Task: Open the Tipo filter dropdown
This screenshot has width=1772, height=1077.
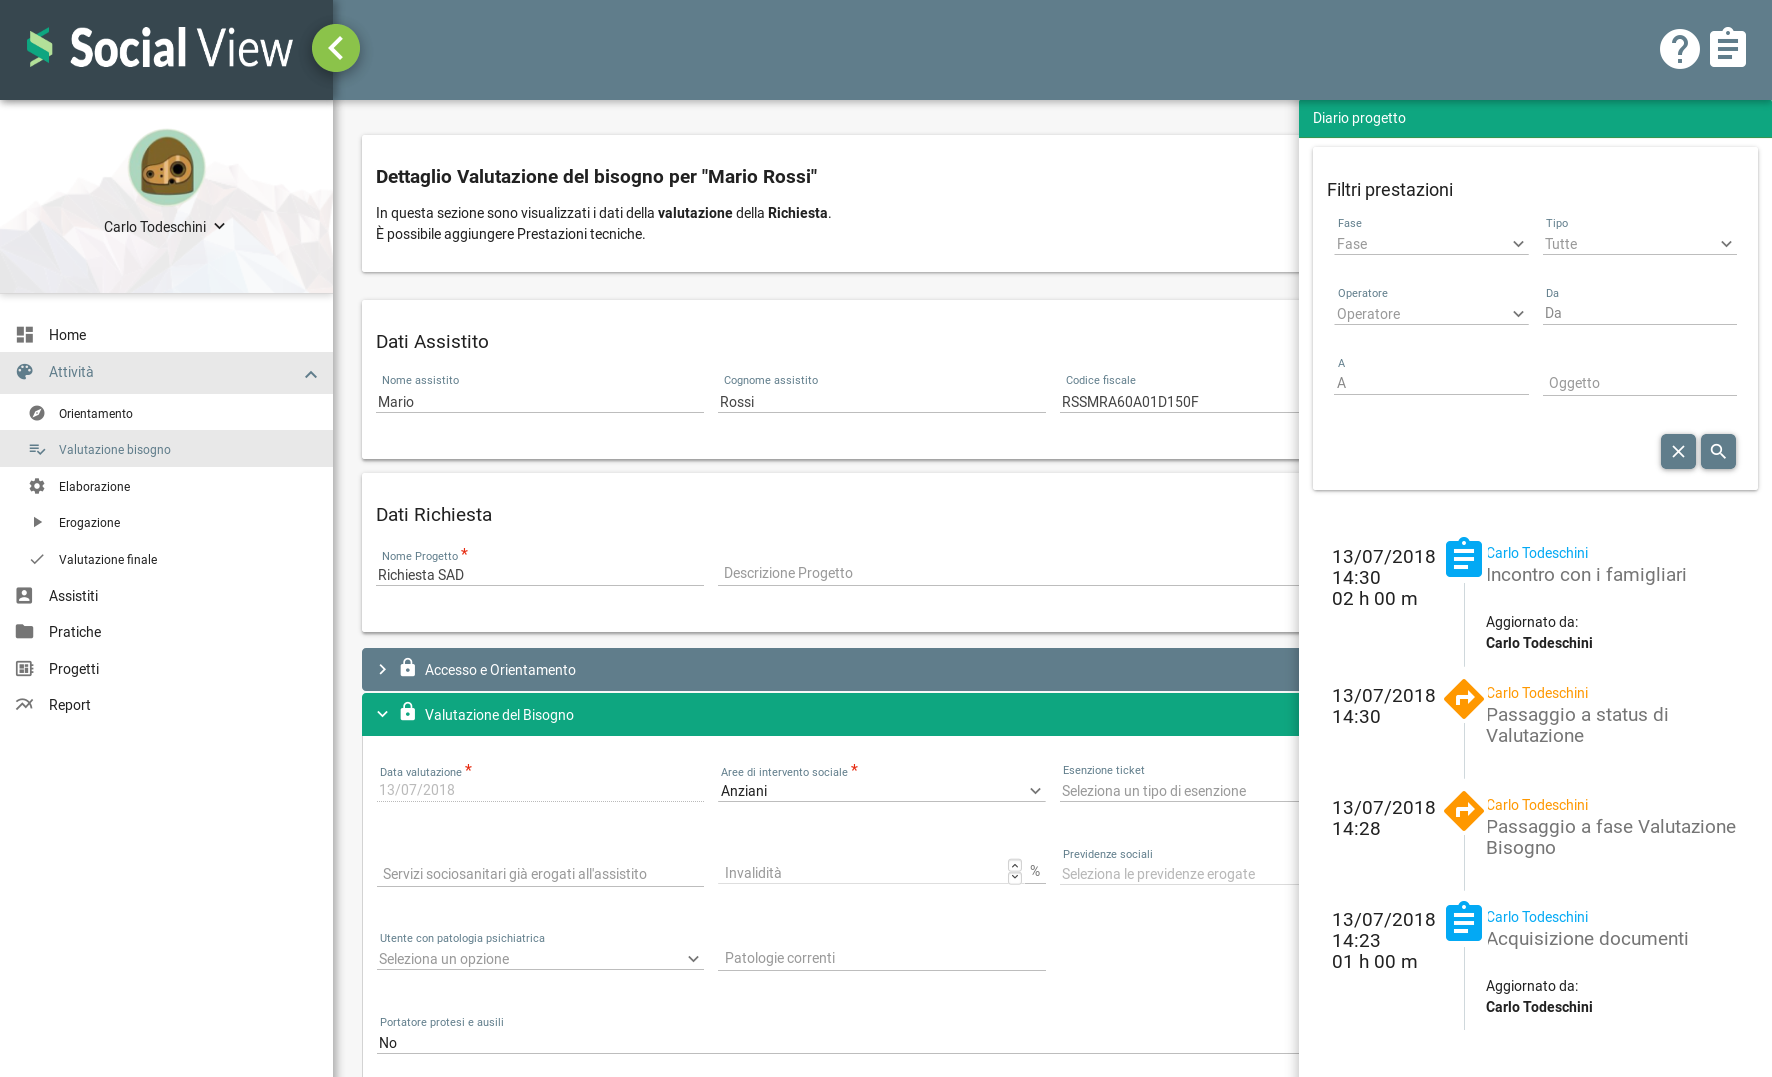Action: point(1638,244)
